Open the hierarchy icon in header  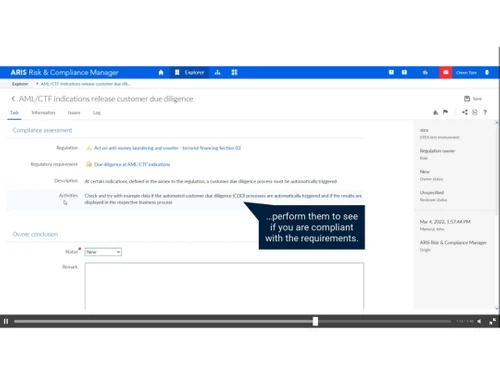click(217, 72)
